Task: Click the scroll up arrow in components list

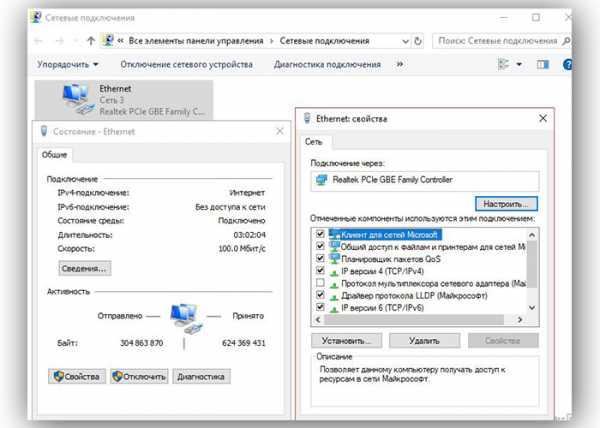Action: (532, 234)
